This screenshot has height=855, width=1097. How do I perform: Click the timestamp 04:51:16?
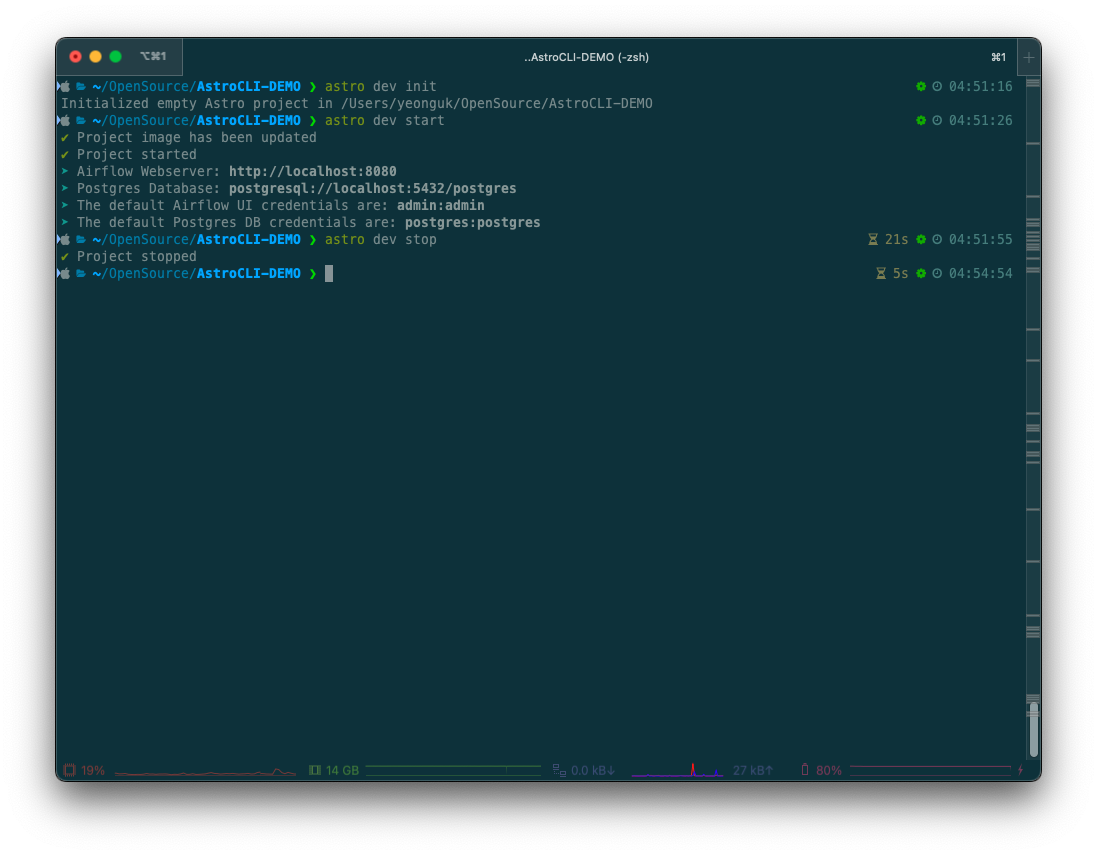pyautogui.click(x=980, y=86)
